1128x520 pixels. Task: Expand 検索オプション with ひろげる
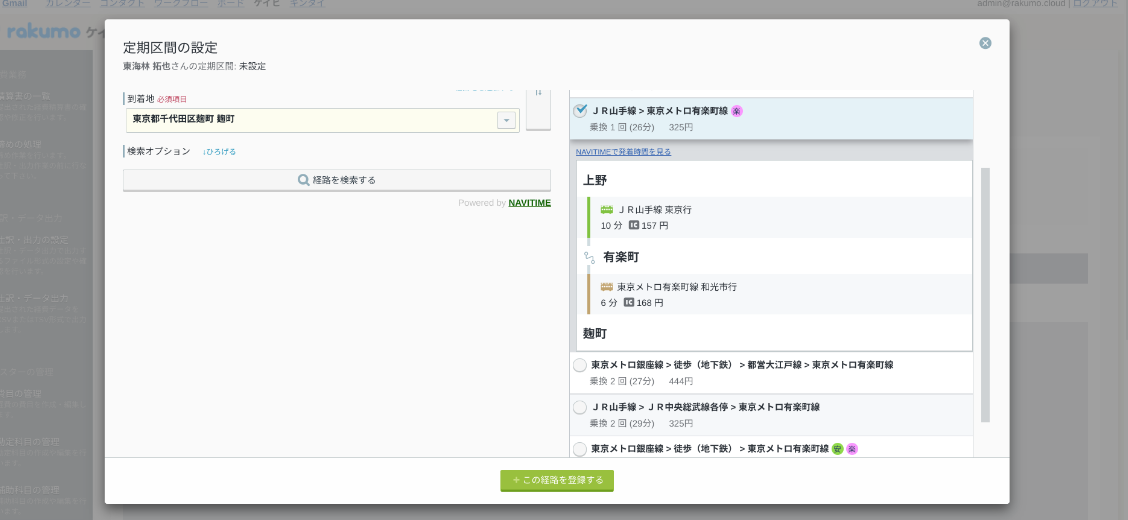(219, 152)
